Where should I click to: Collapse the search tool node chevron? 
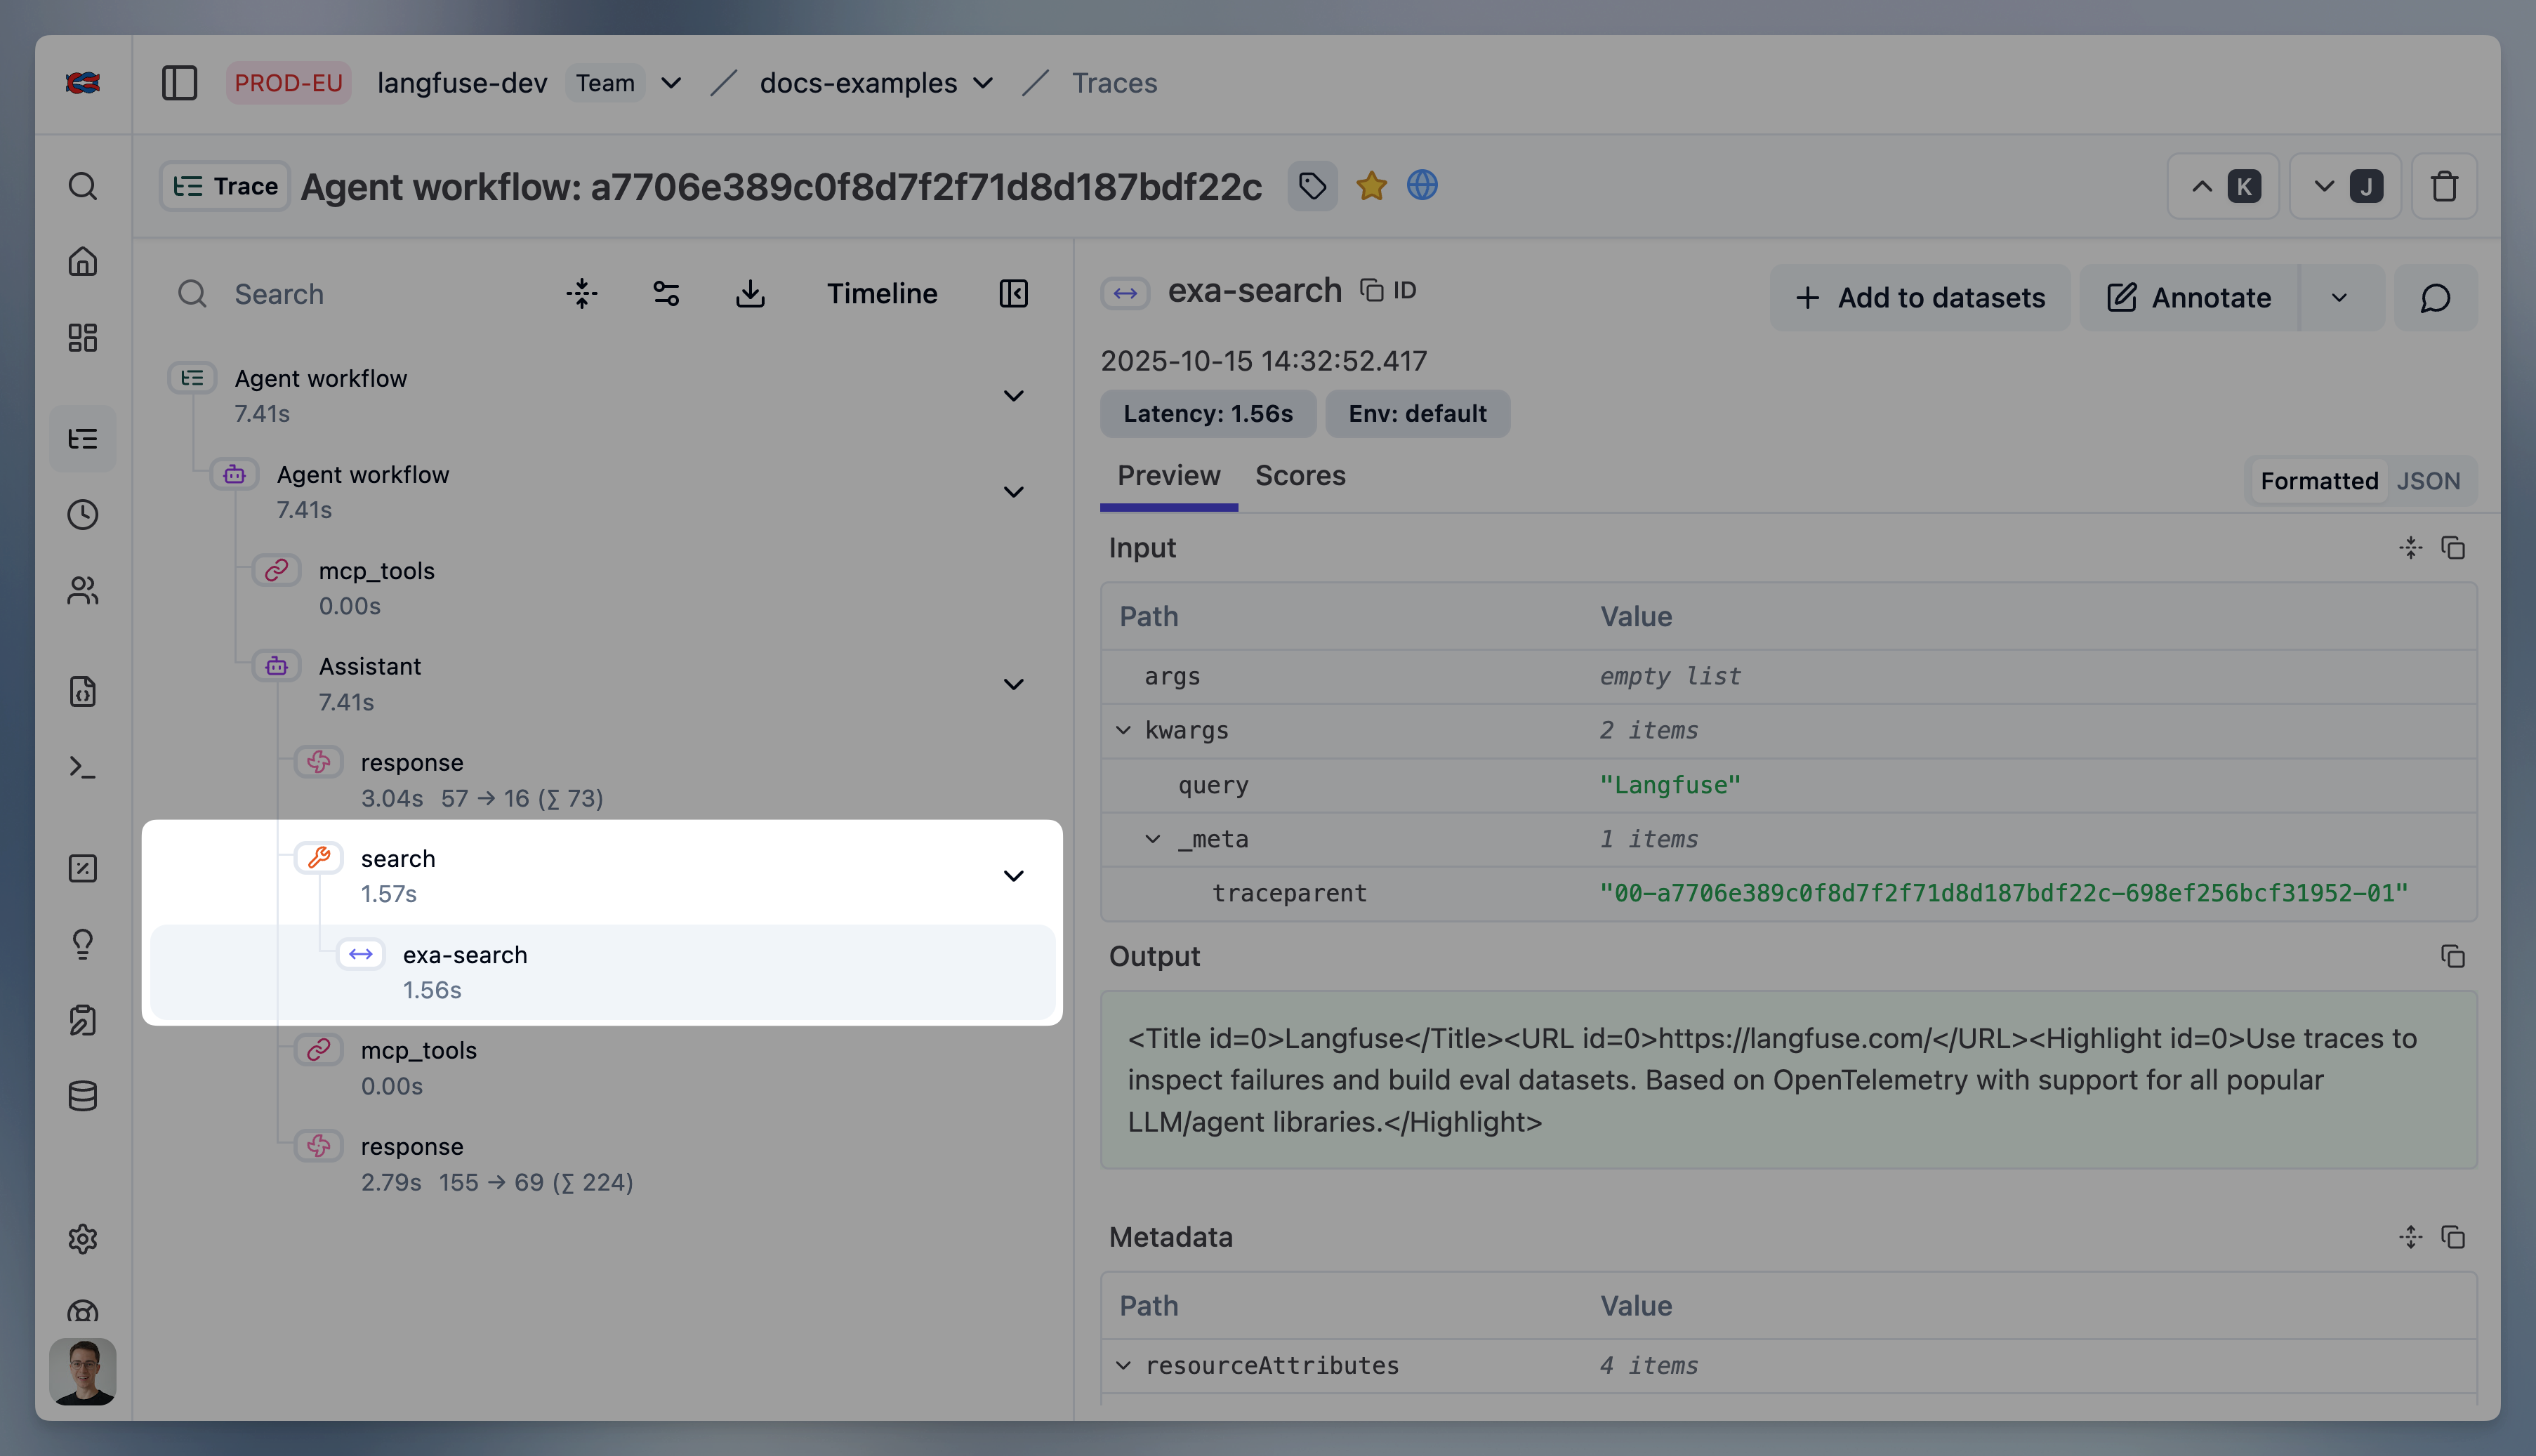click(1013, 876)
